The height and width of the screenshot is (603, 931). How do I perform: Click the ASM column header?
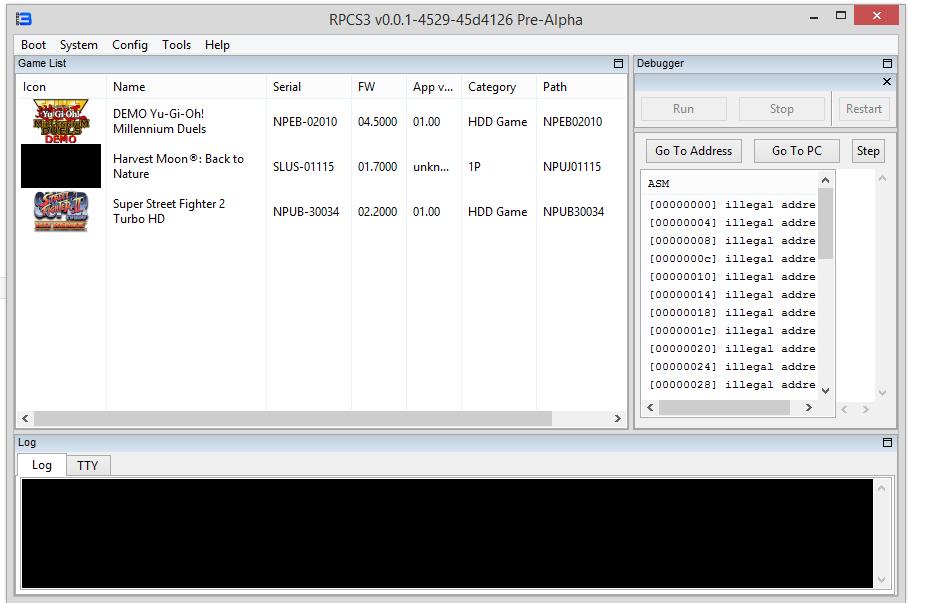point(658,183)
